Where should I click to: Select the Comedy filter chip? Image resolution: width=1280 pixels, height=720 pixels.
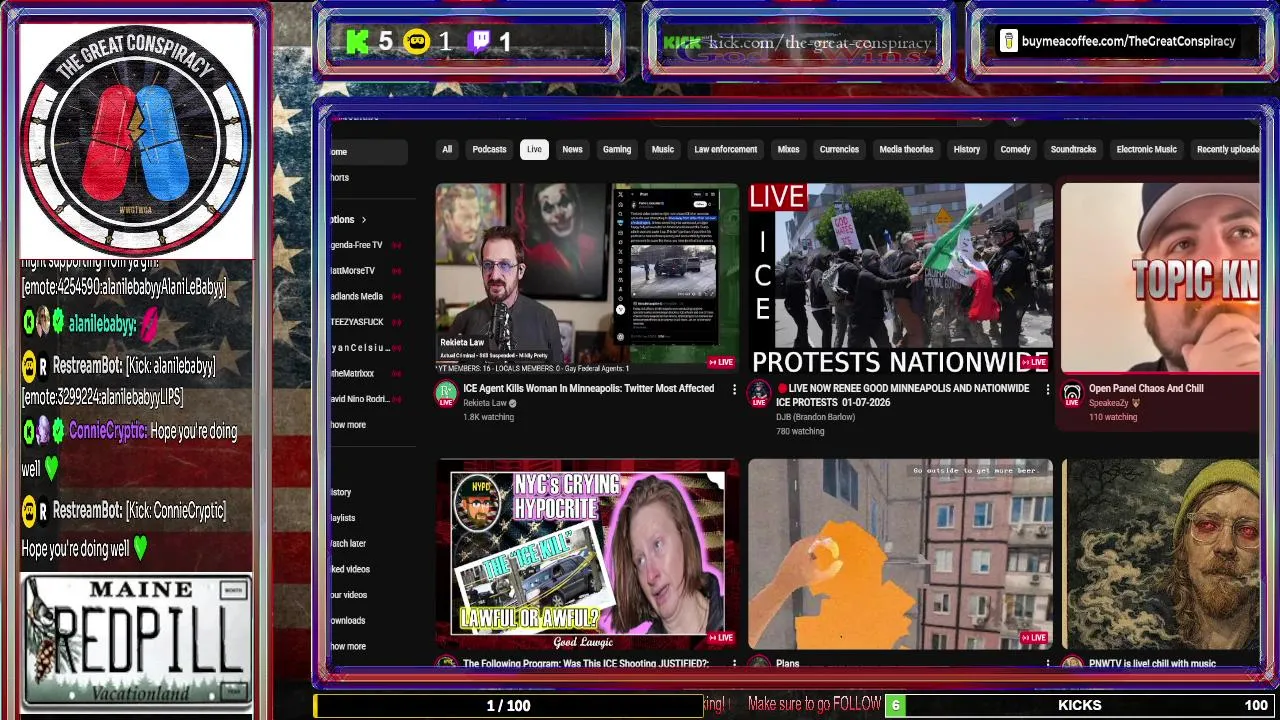click(1015, 149)
